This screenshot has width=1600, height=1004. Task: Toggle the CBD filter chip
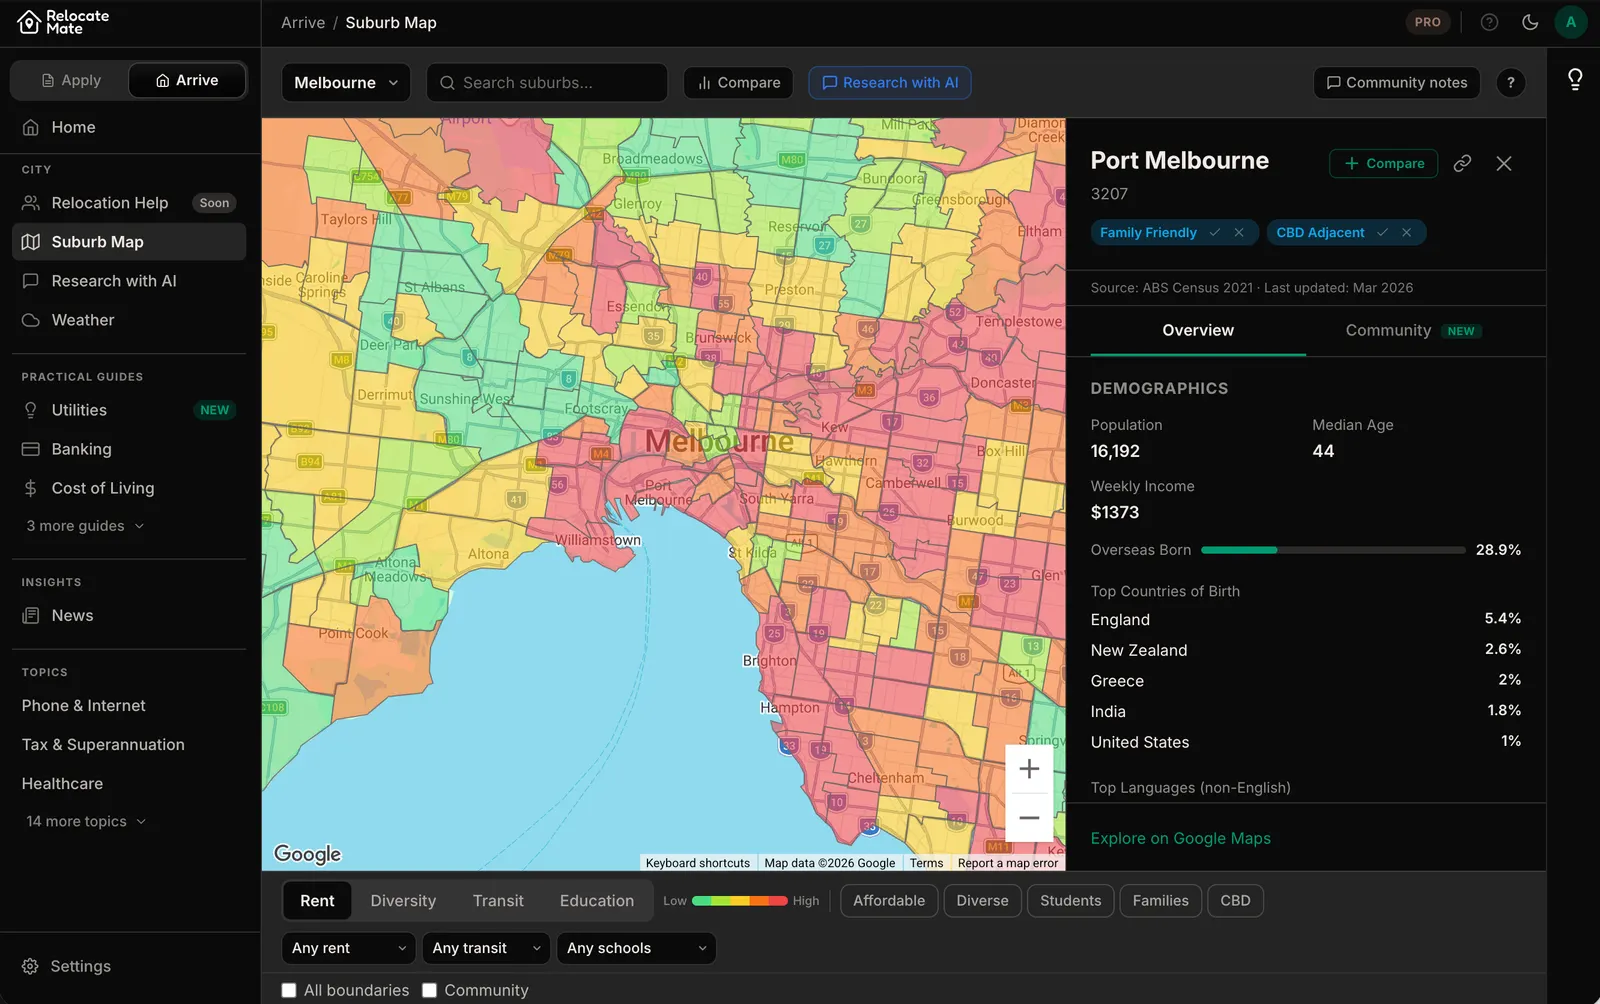click(1235, 901)
